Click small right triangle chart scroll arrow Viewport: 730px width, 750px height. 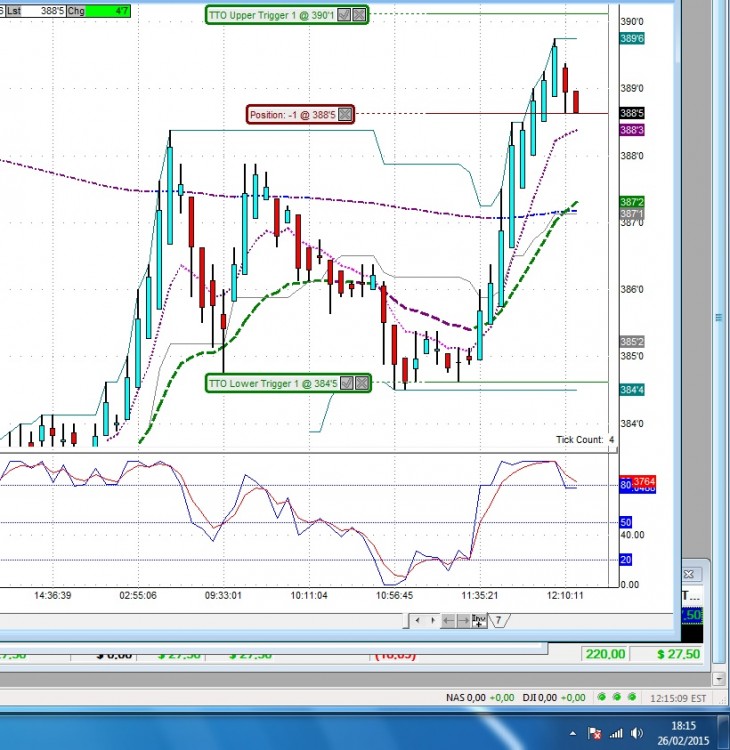click(433, 620)
